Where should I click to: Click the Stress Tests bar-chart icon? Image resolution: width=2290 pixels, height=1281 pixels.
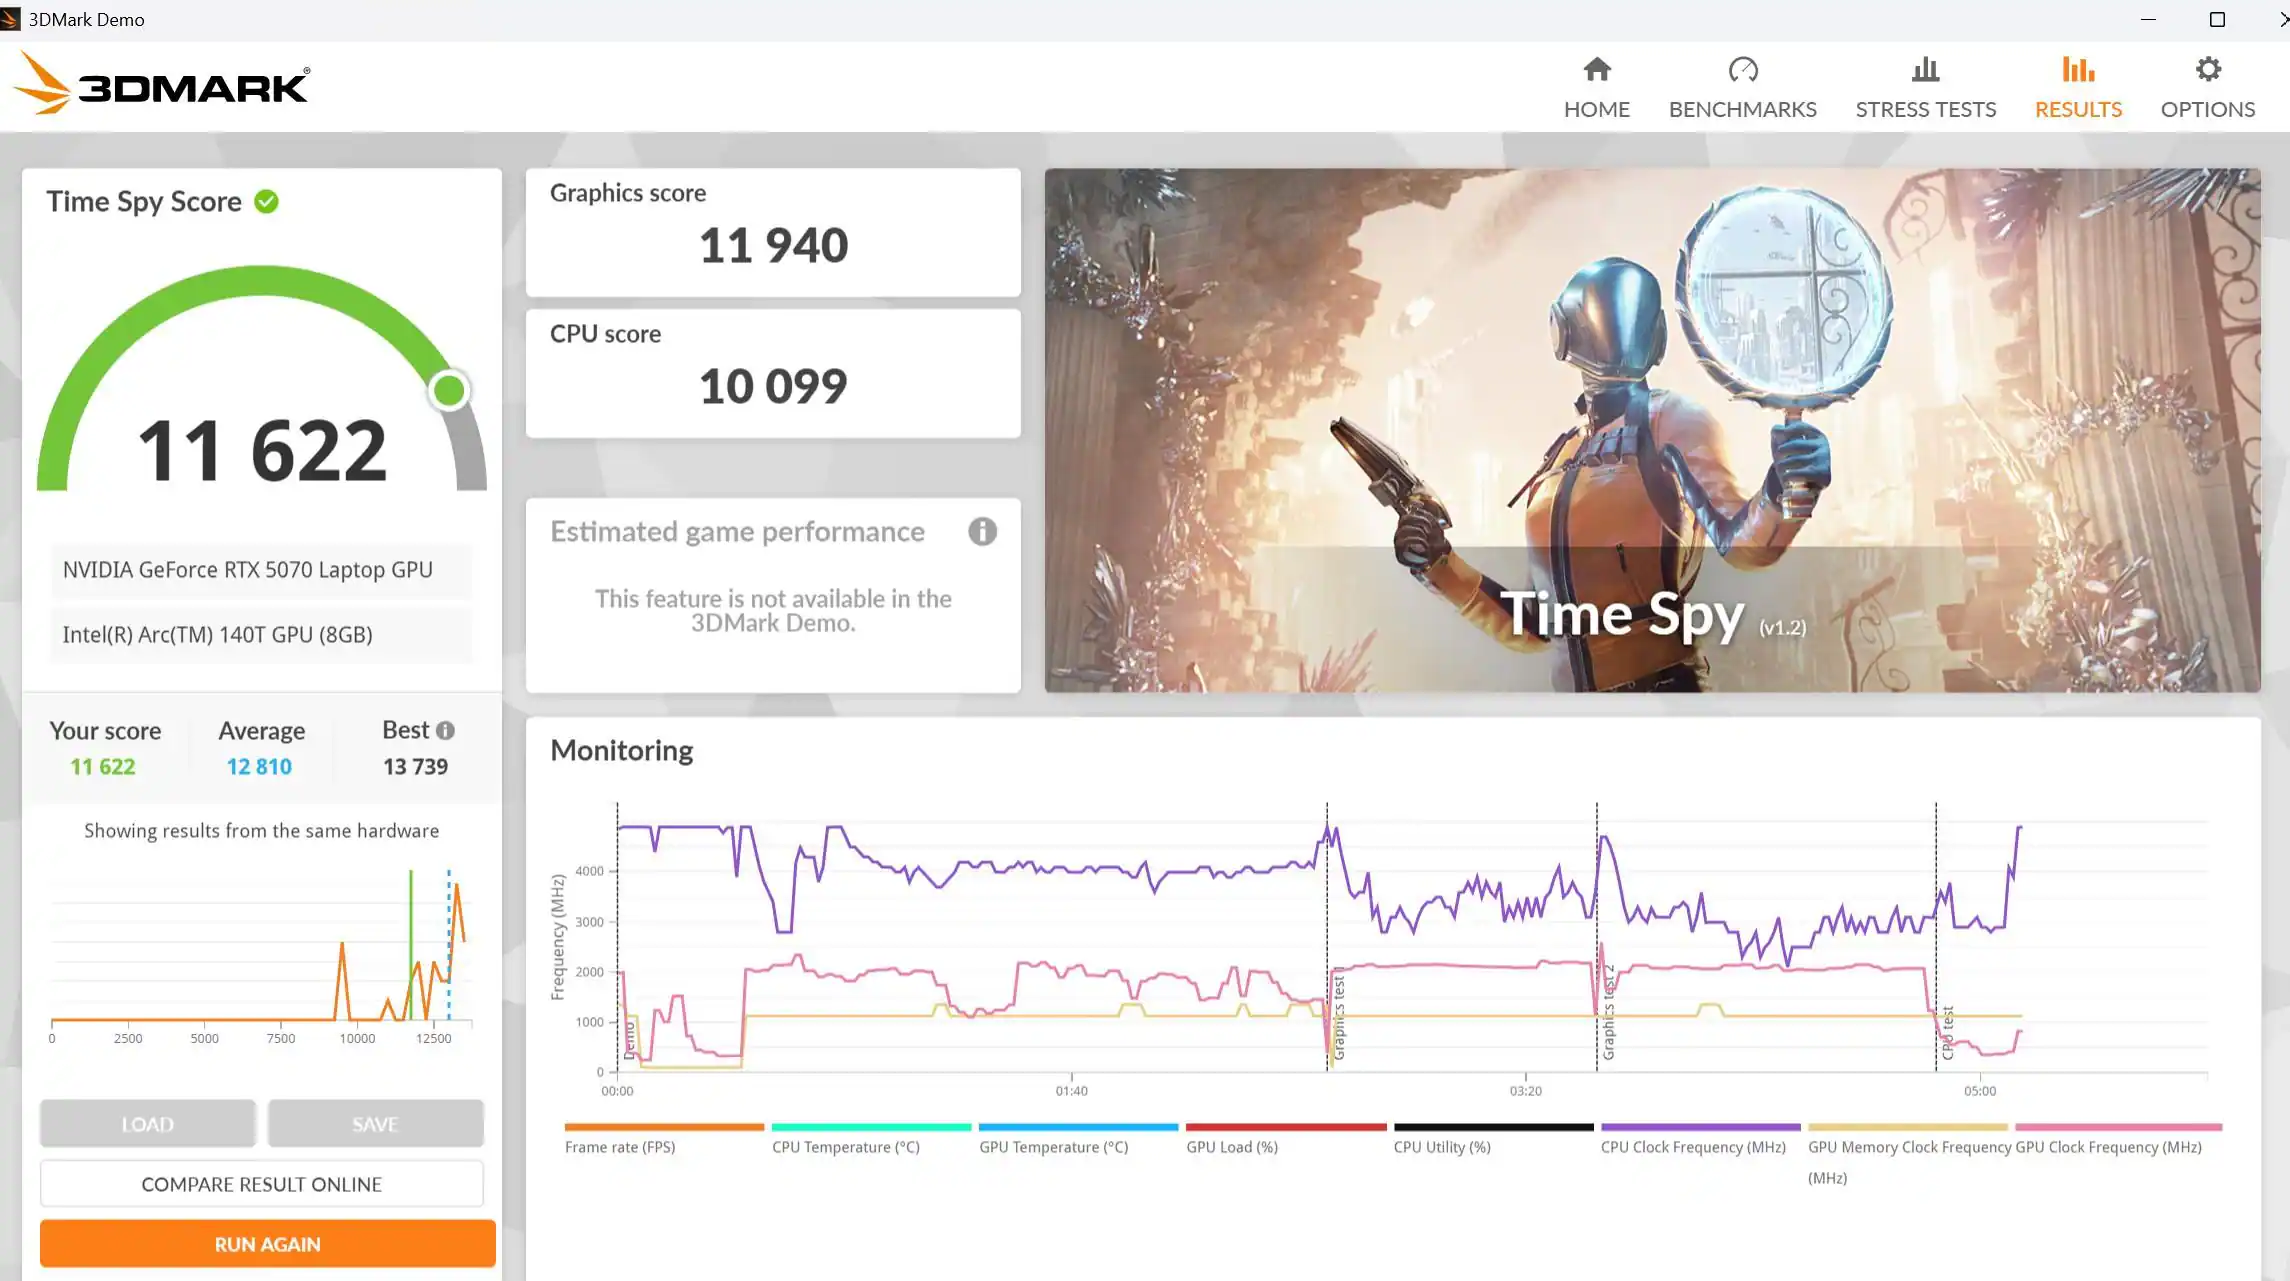tap(1925, 70)
